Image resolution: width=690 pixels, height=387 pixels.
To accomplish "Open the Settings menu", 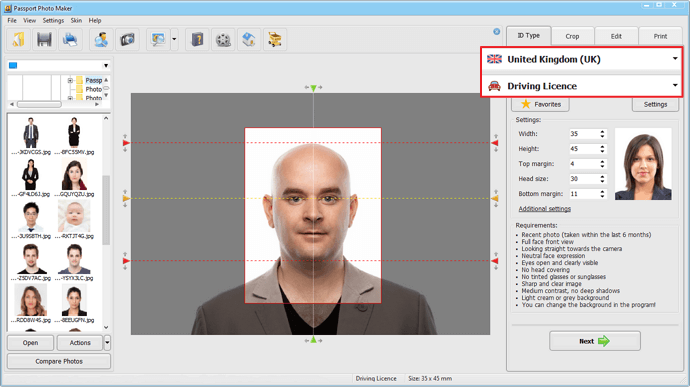I will (x=53, y=20).
